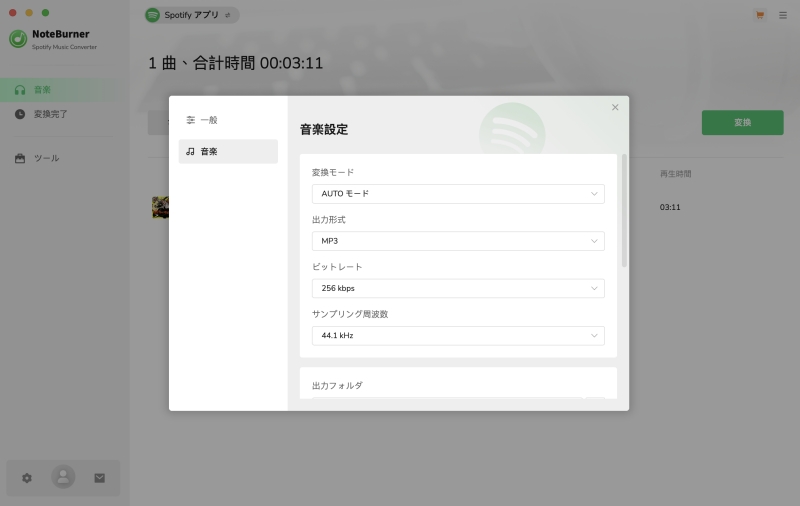Open the user profile avatar icon
Viewport: 800px width, 506px height.
[63, 477]
